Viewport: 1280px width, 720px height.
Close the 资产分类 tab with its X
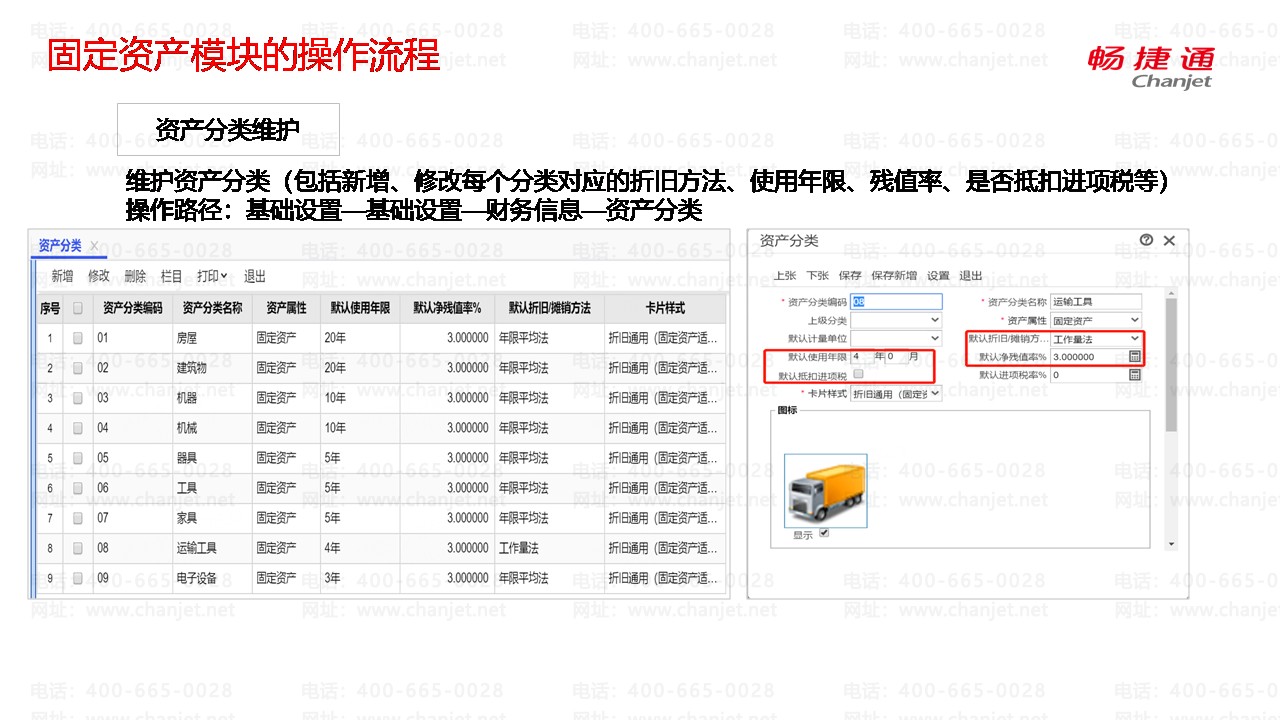[x=94, y=246]
